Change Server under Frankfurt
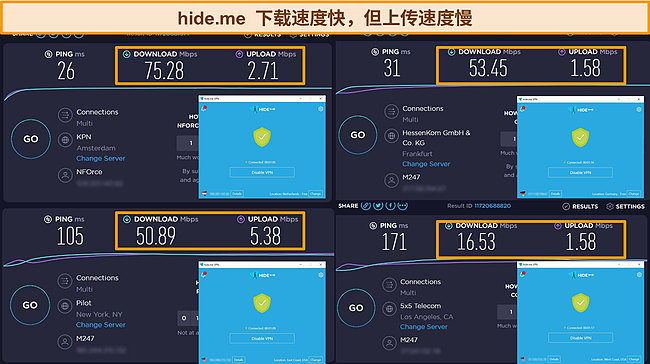This screenshot has width=650, height=364. tap(426, 164)
